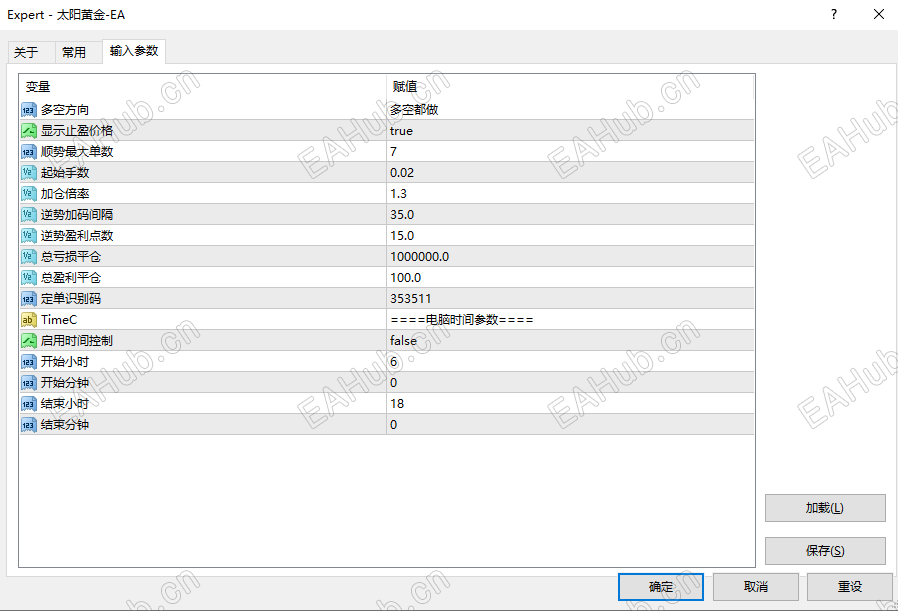
Task: Select the 顺势最大单数 variable name
Action: pos(77,152)
